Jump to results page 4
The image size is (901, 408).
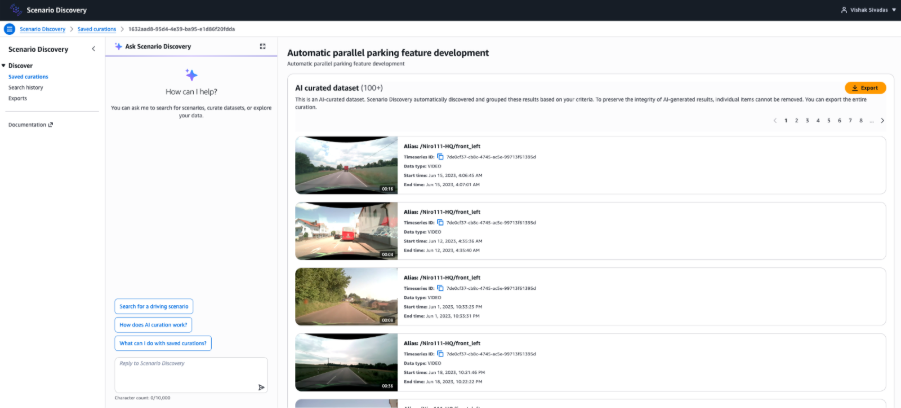point(818,121)
